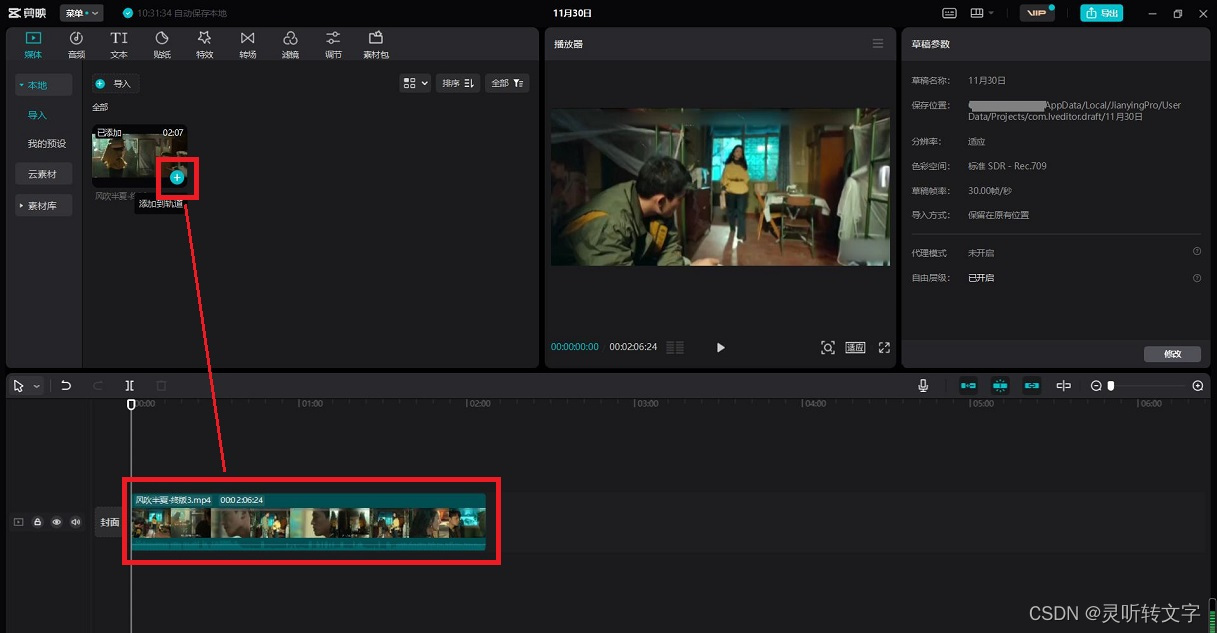Click the undo icon
Screen dimensions: 1217x633
point(66,385)
